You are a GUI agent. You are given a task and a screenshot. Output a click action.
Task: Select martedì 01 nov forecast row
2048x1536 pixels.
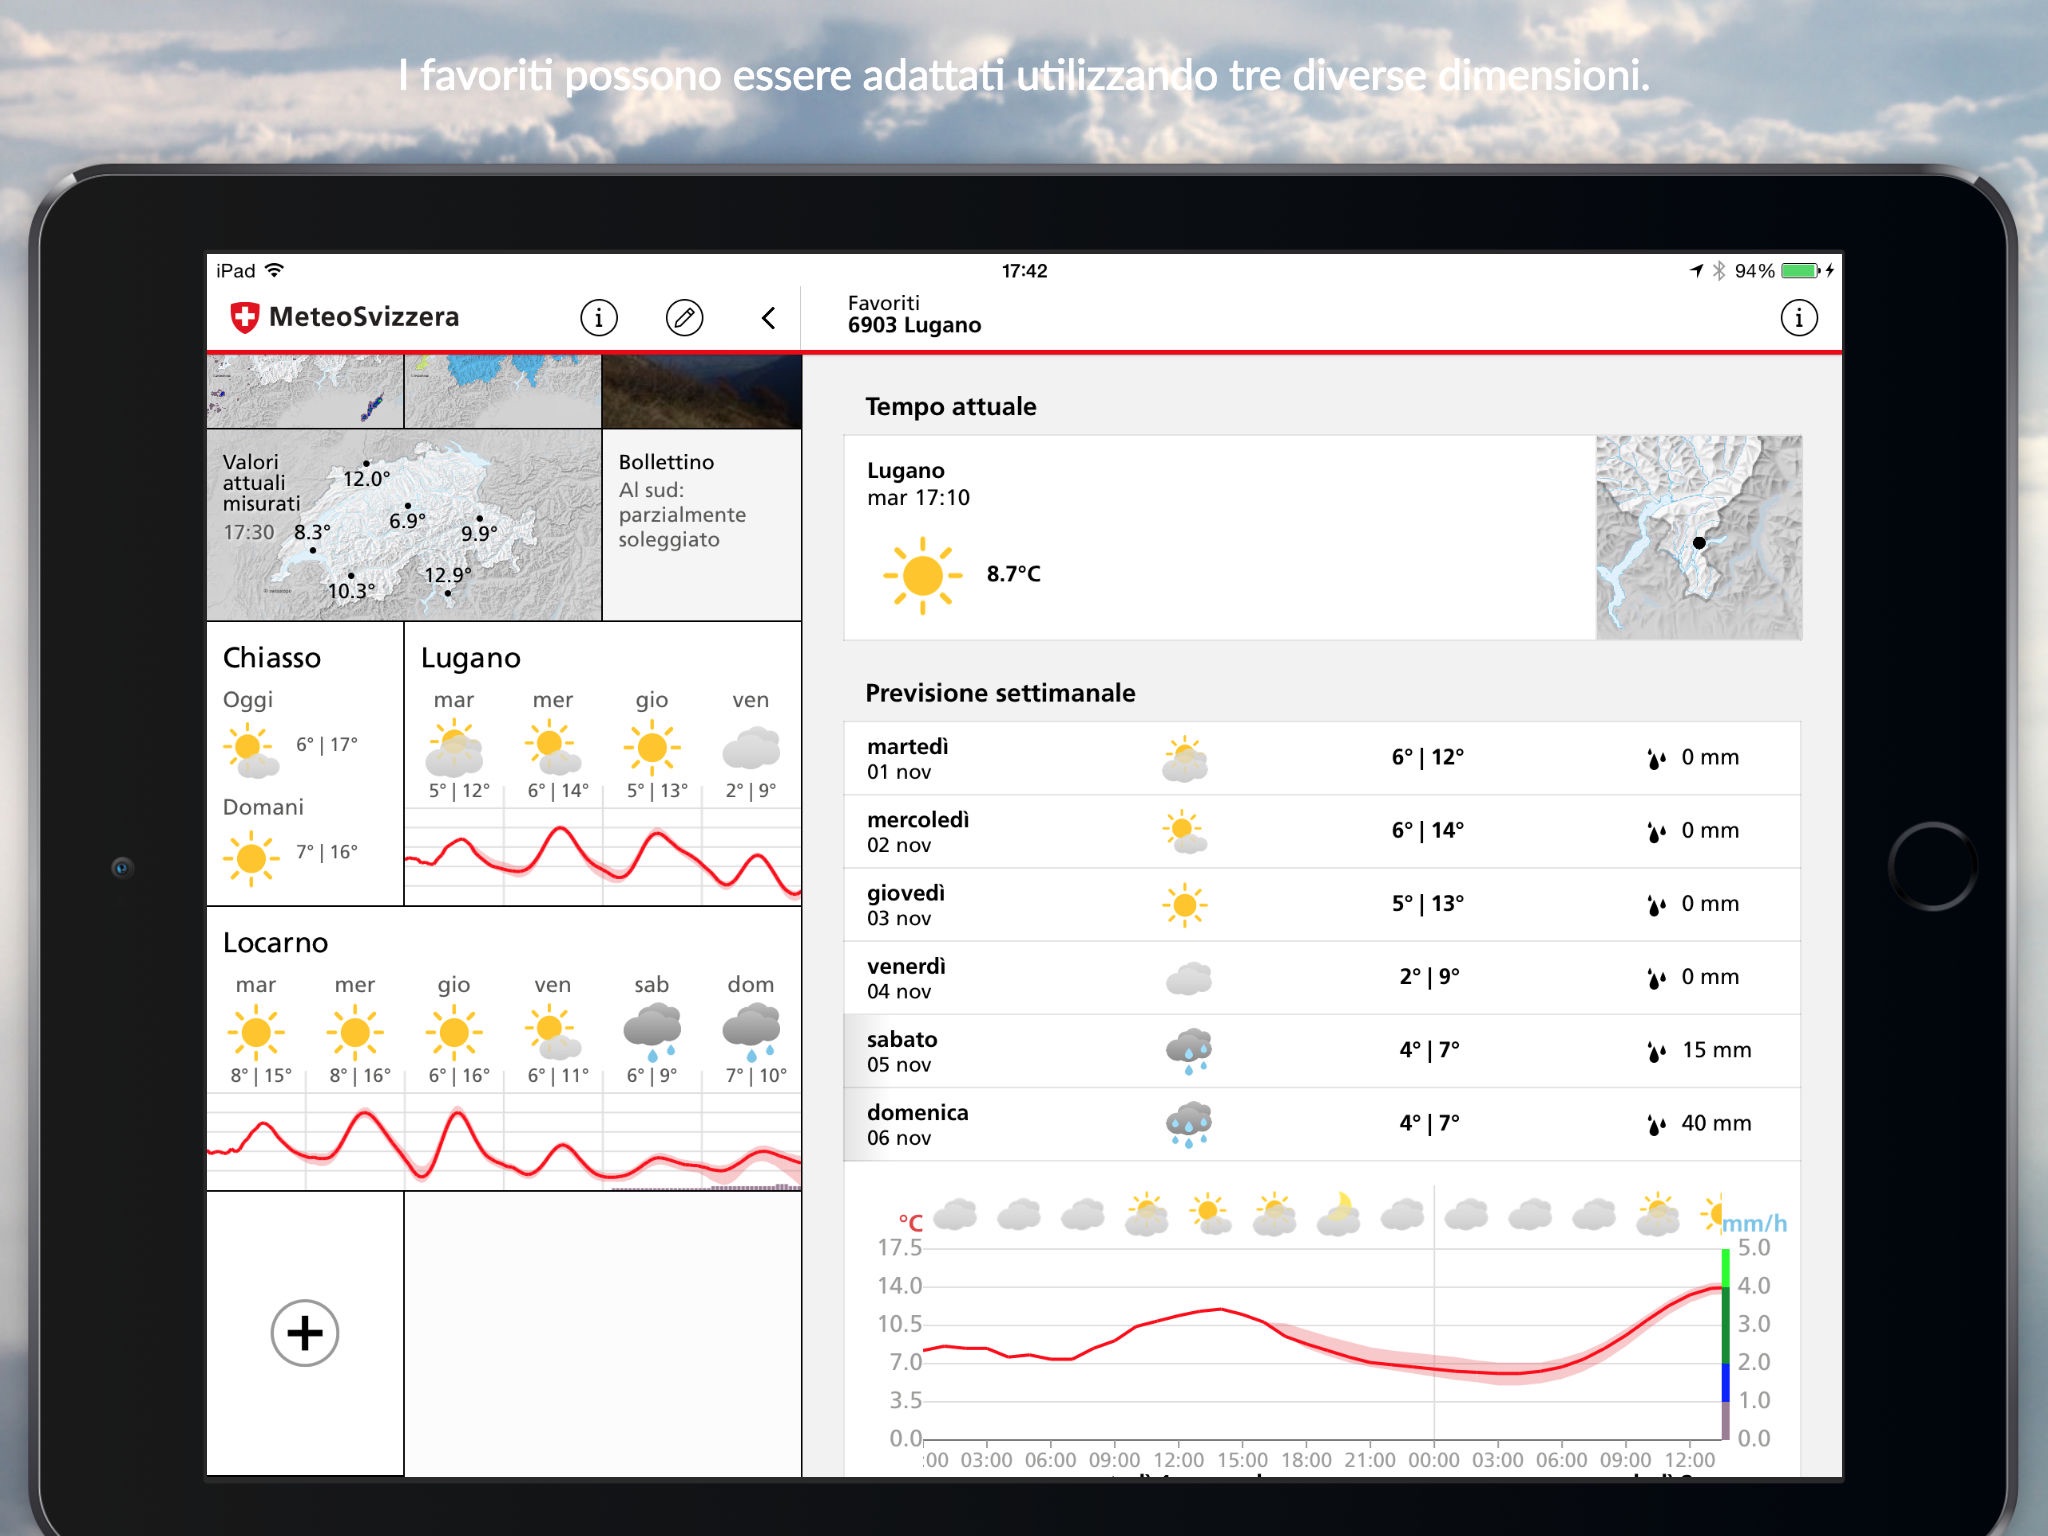[1322, 758]
